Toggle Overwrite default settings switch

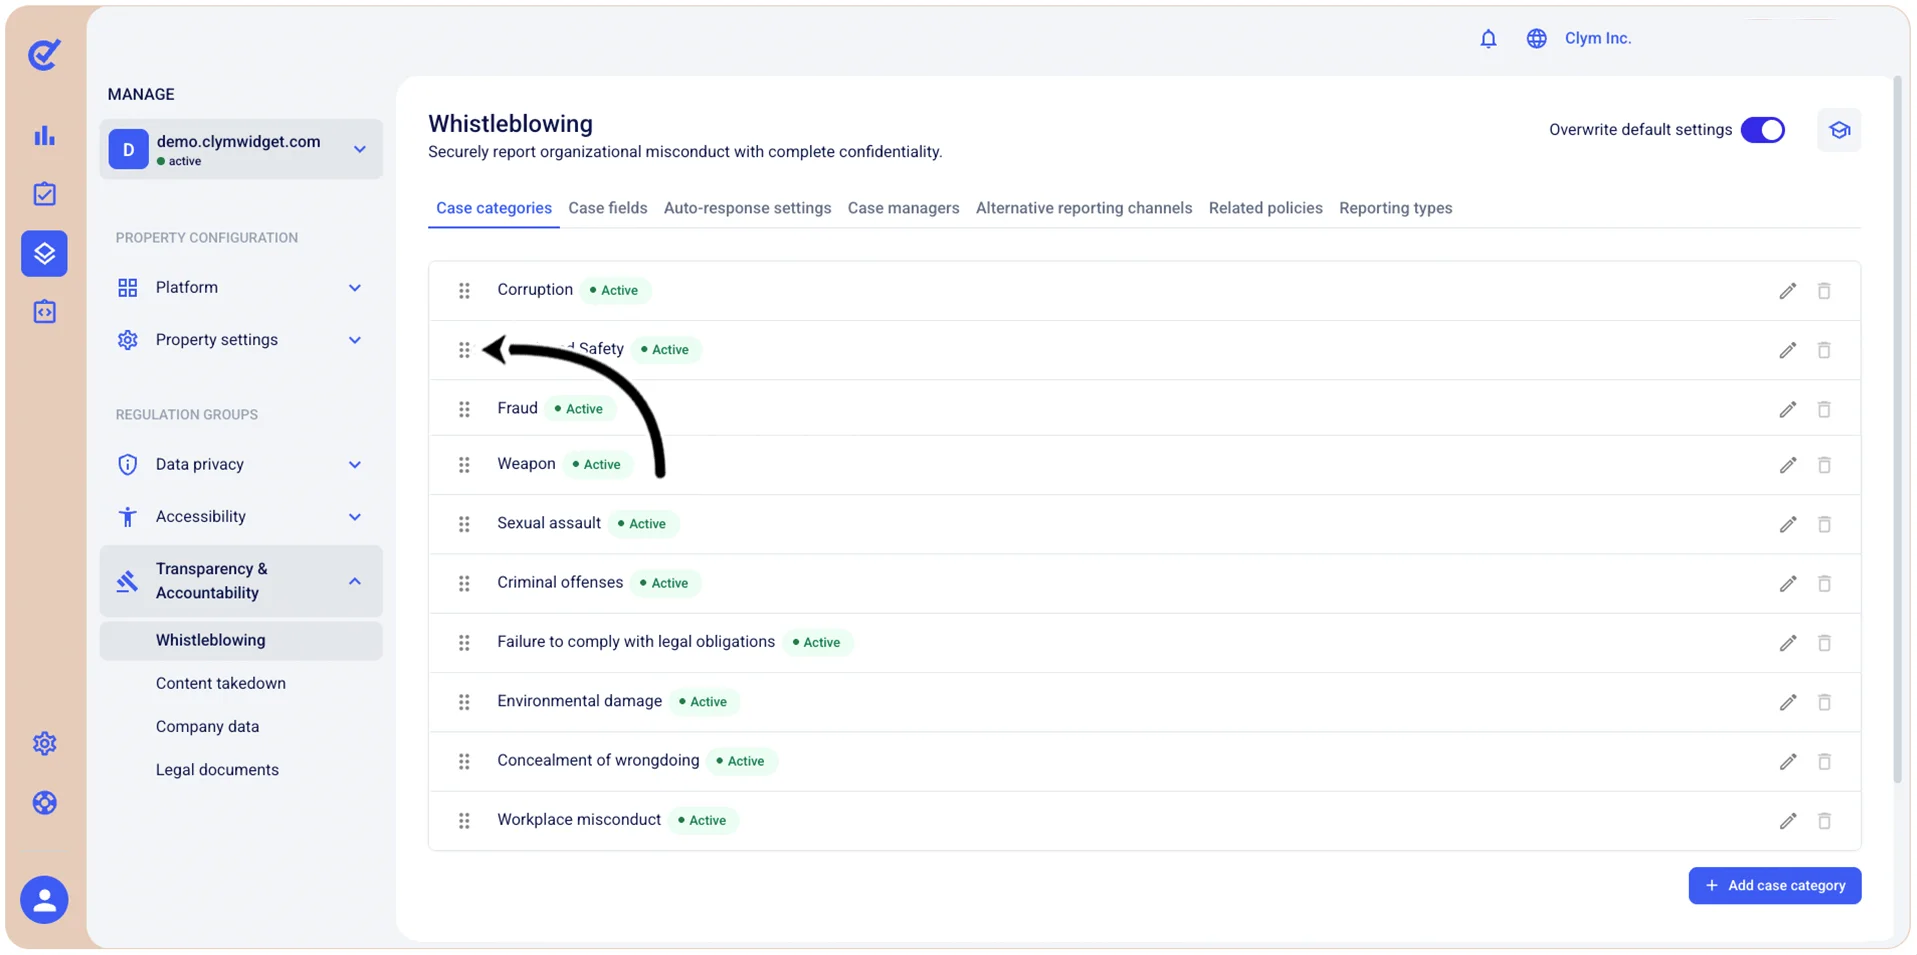point(1762,130)
